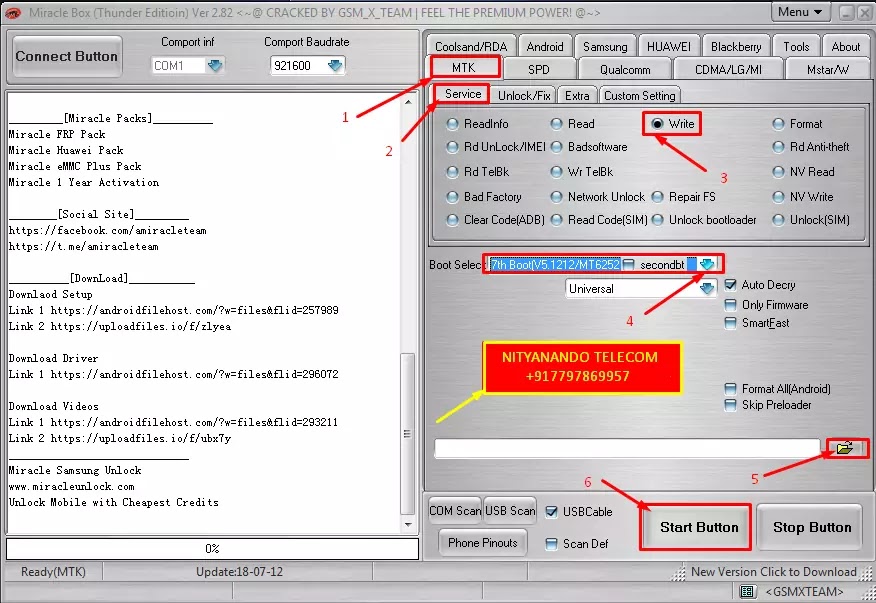Viewport: 876px width, 603px height.
Task: Open the CDMA/LG/MI tab
Action: tap(728, 69)
